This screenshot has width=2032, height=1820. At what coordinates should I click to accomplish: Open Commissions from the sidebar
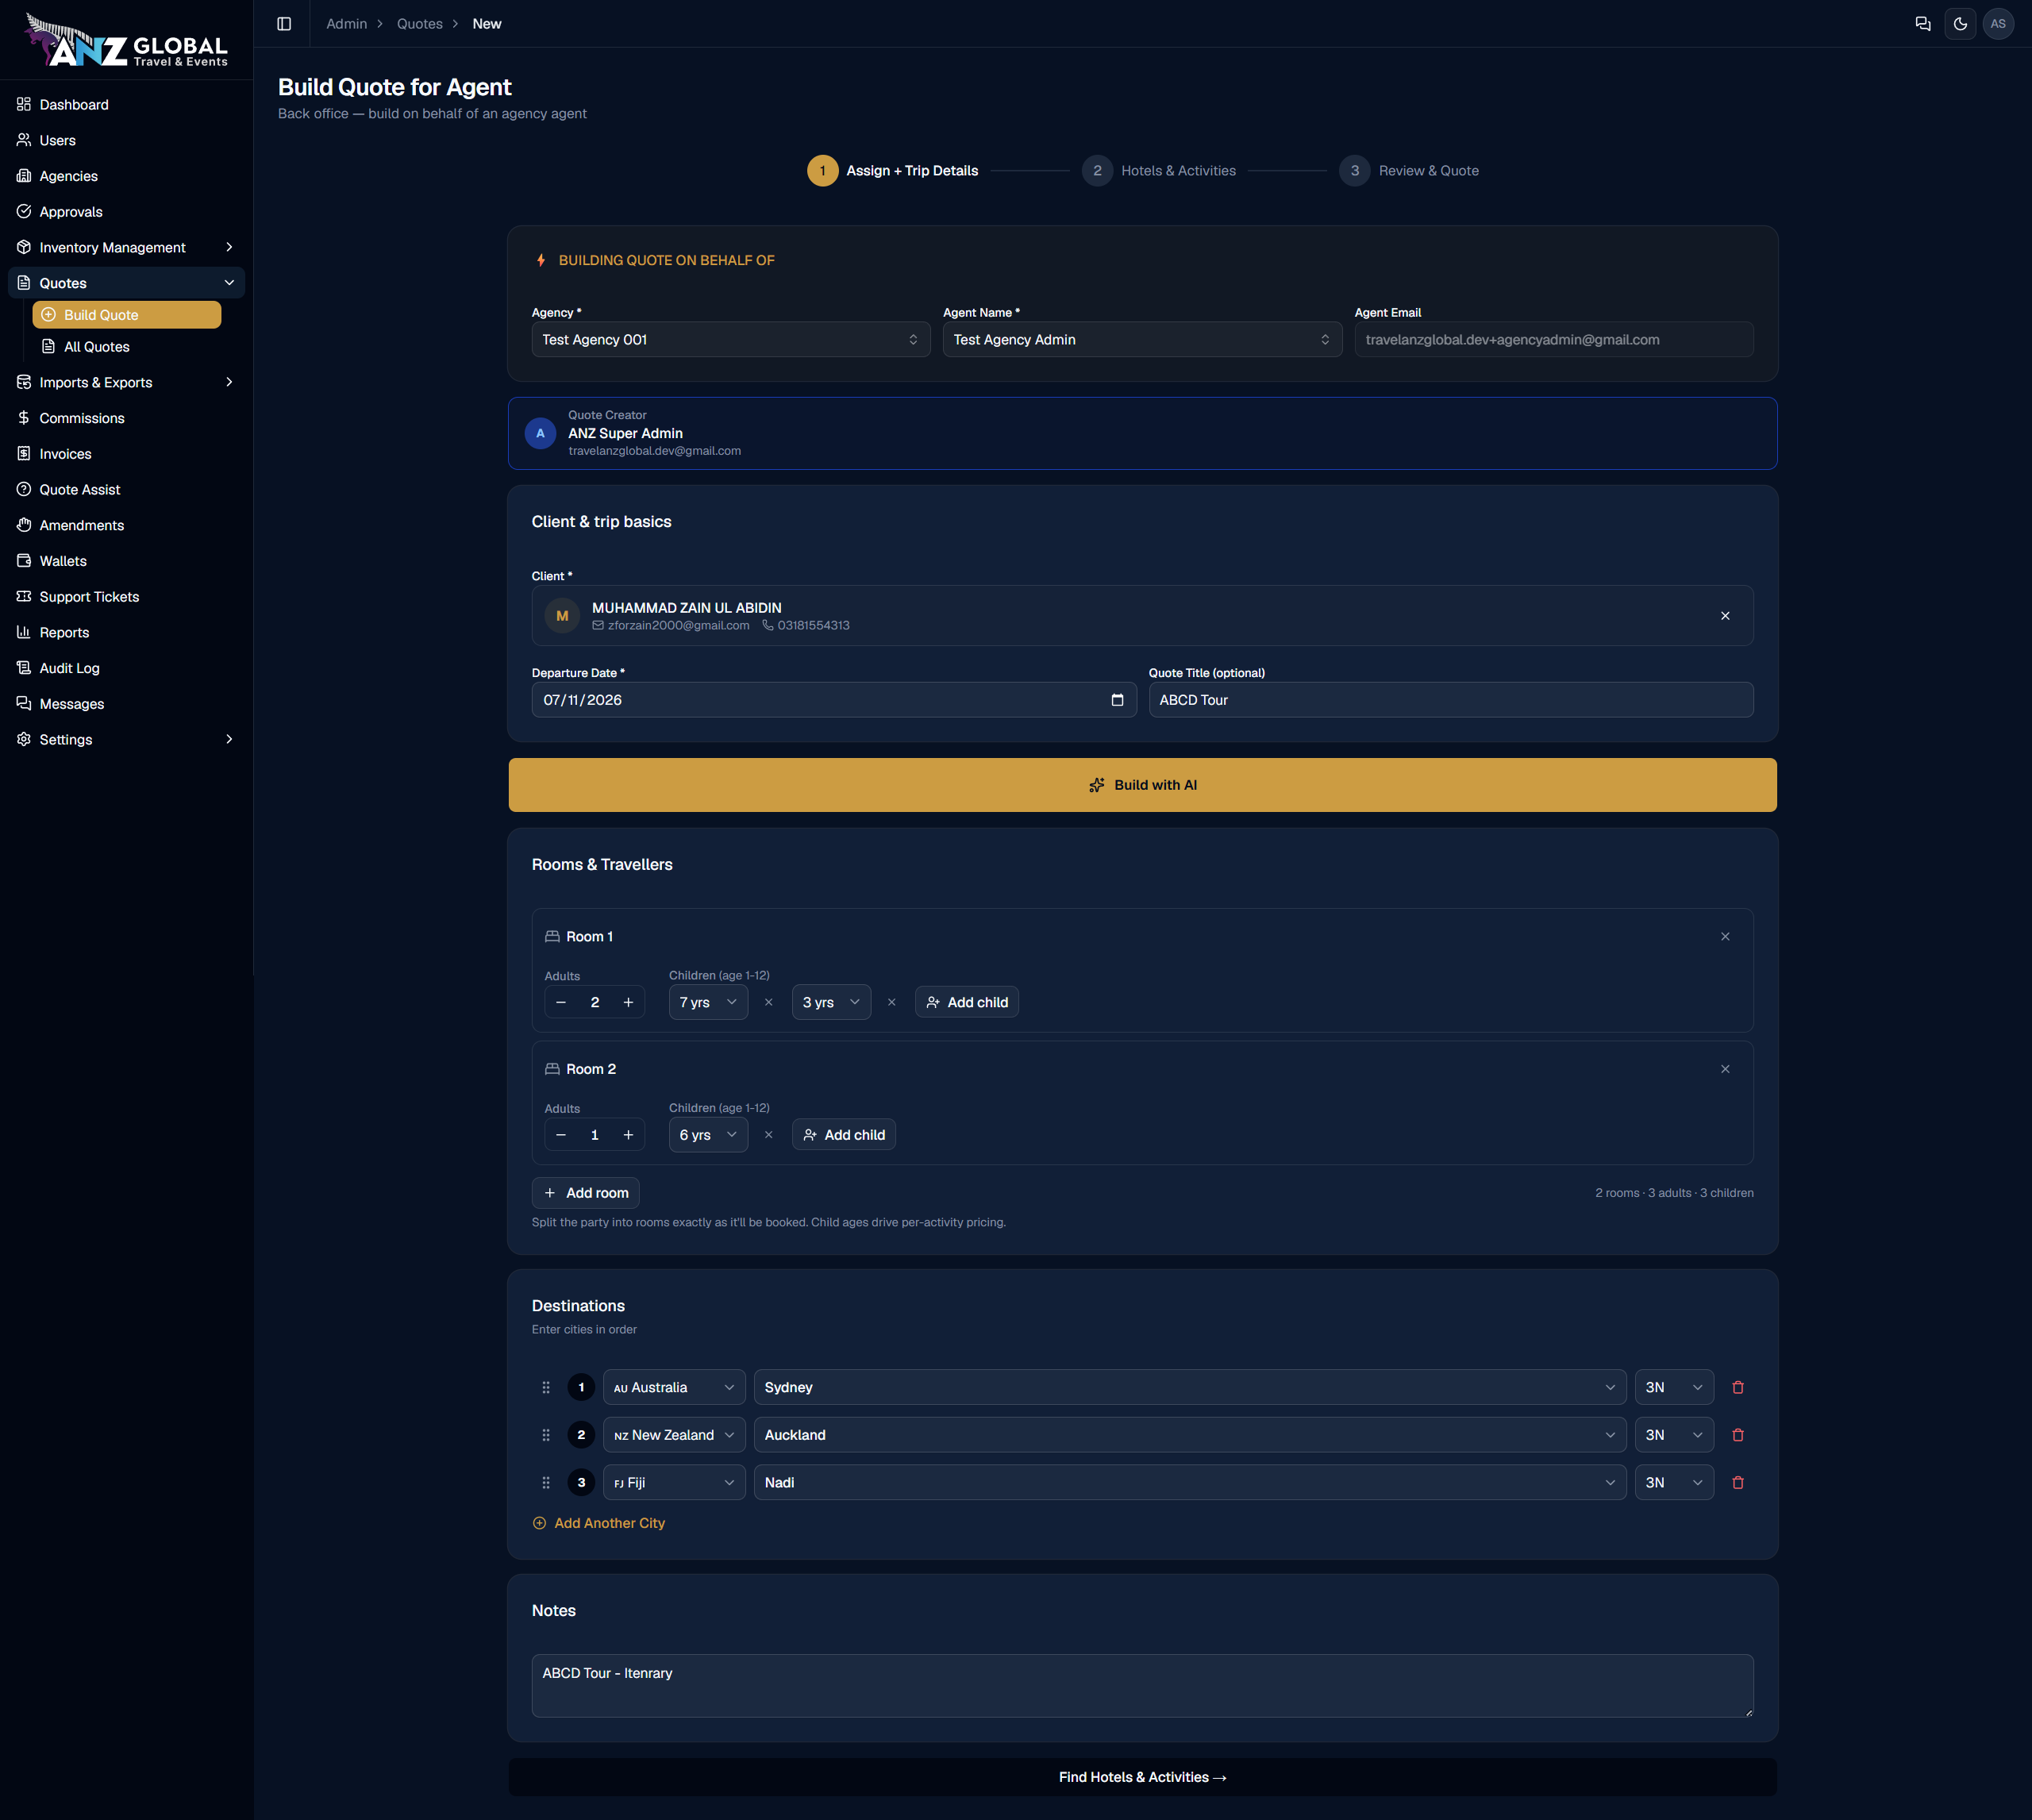click(82, 418)
